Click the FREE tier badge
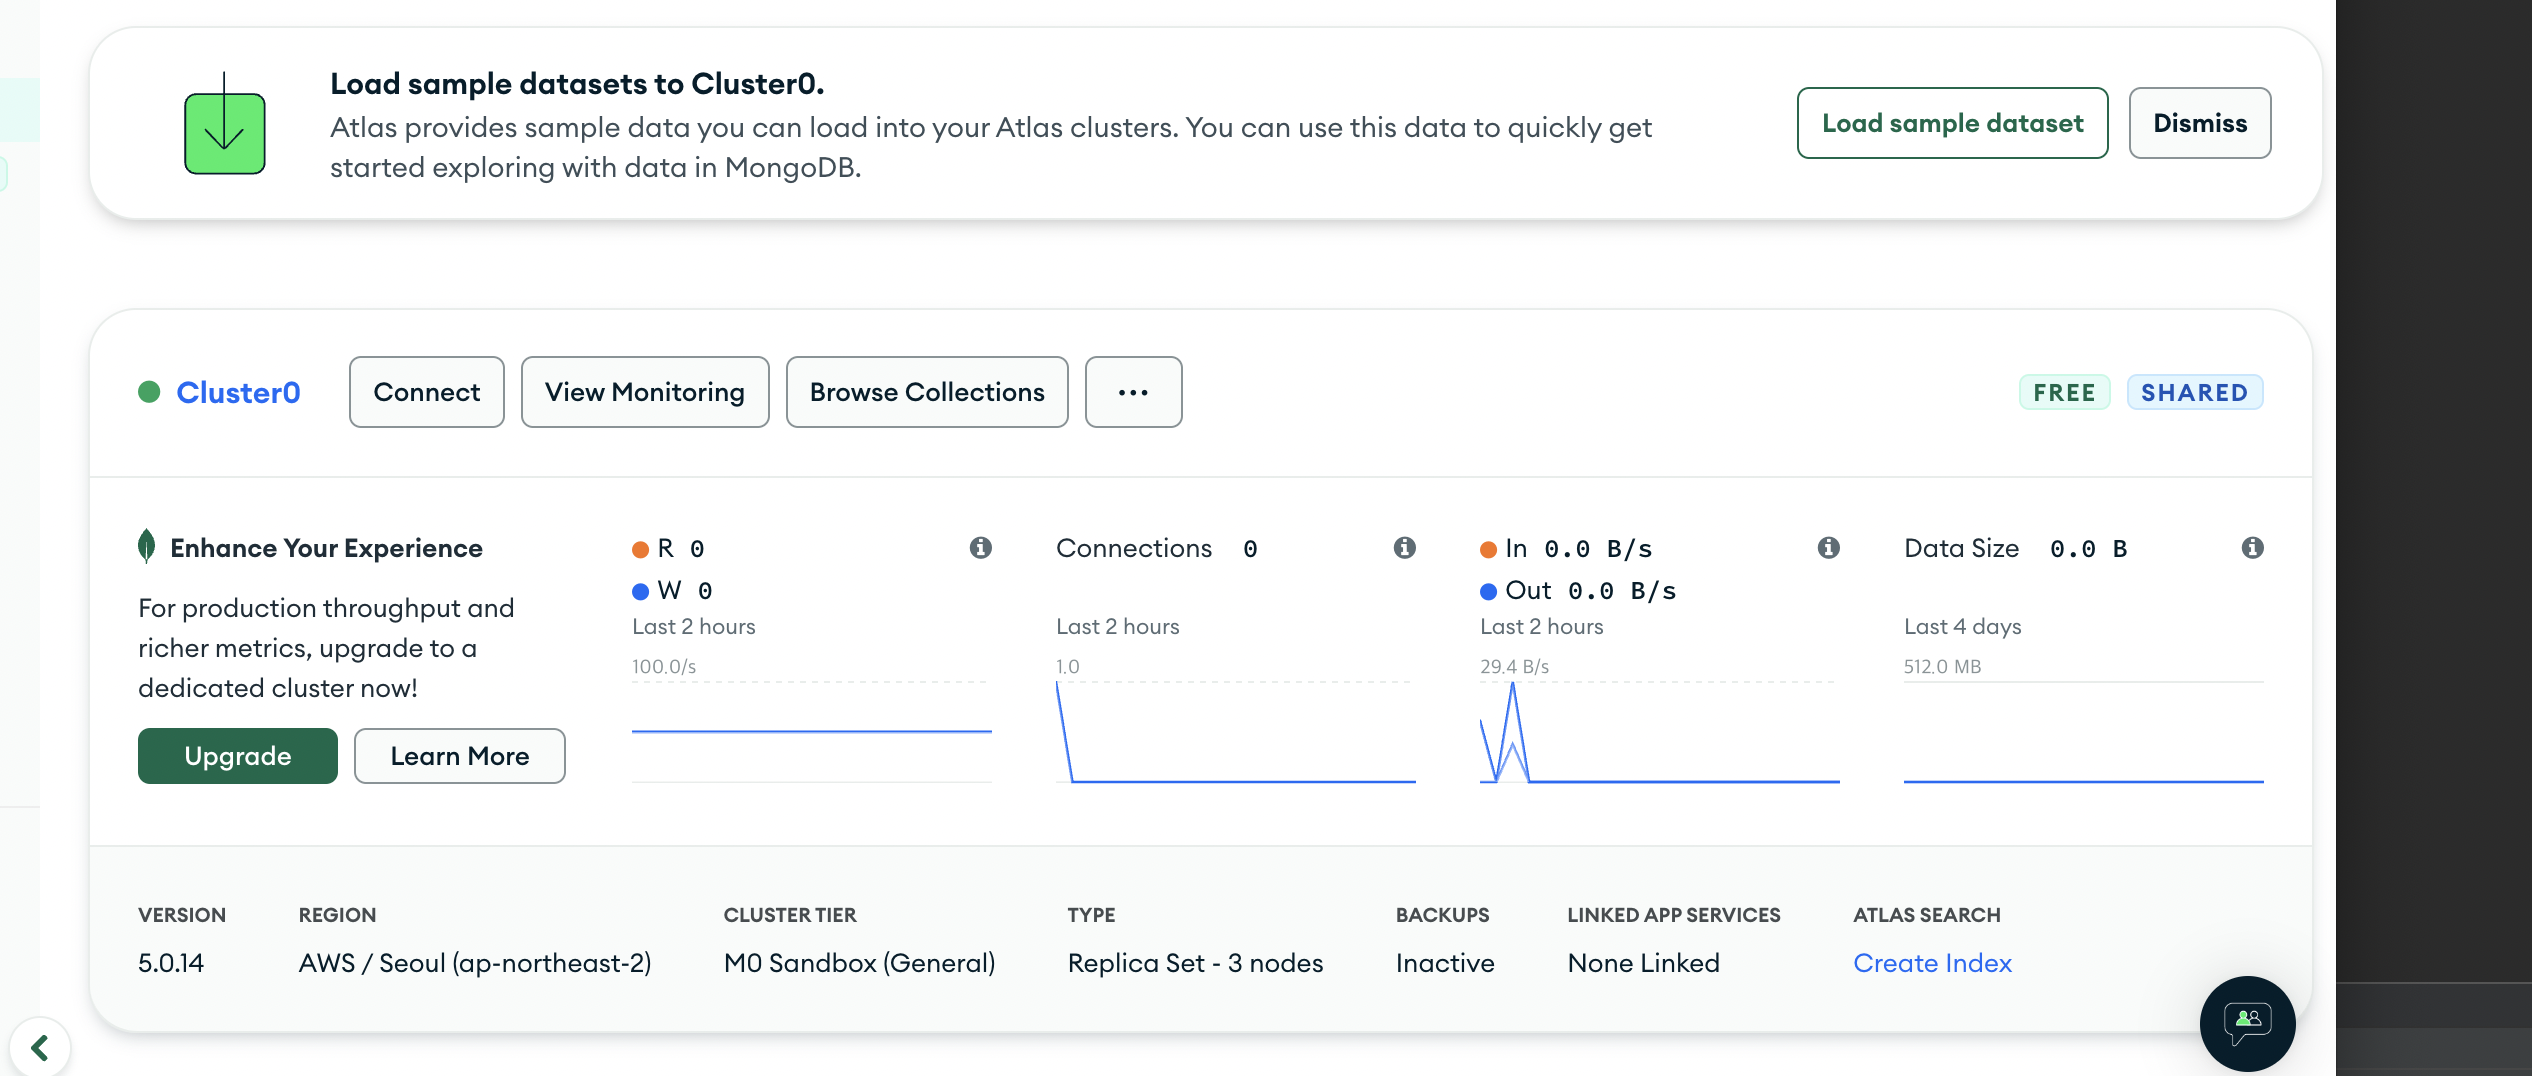Screen dimensions: 2532x1076 [x=2064, y=392]
